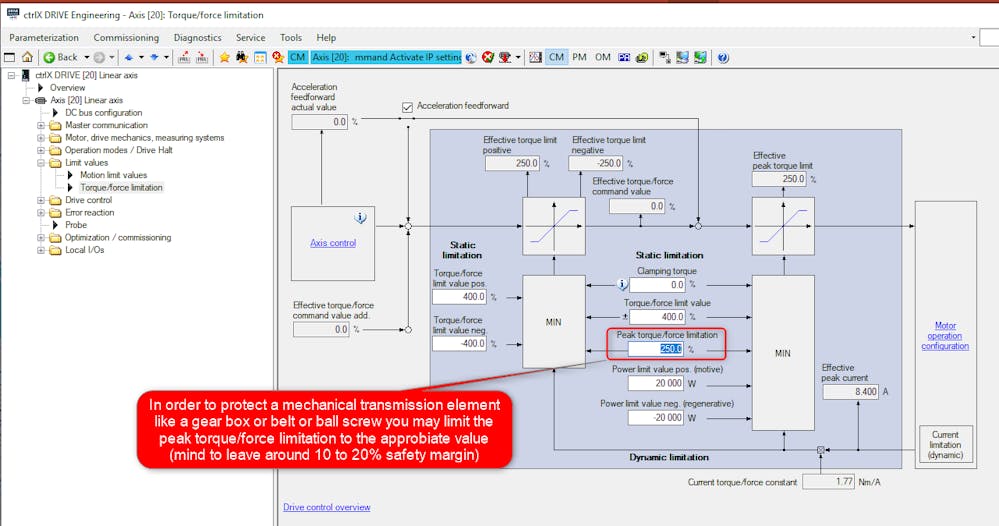Expand Optimization / commissioning folder
Screen dimensions: 999x526
tap(41, 238)
